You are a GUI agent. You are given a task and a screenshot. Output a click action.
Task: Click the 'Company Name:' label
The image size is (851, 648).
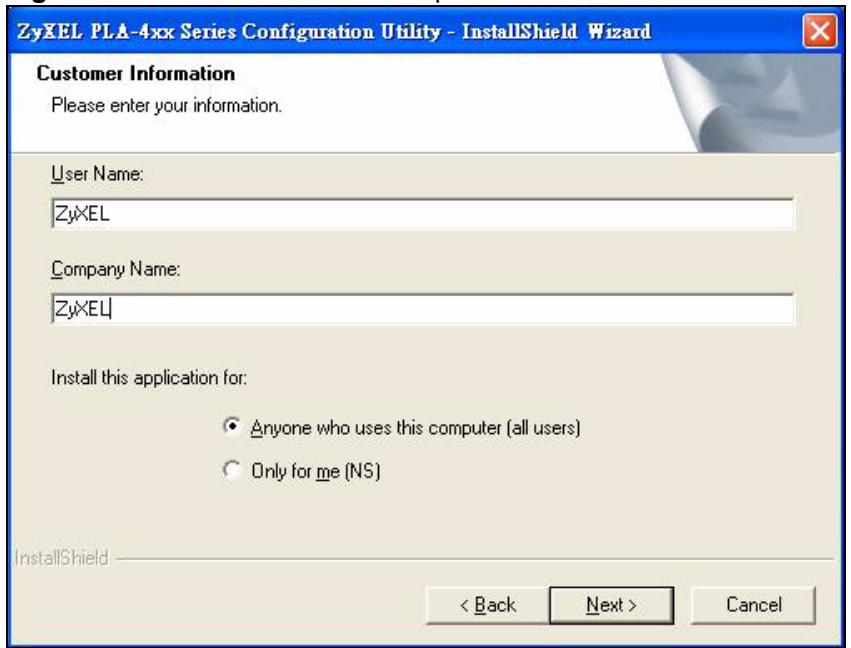pos(116,269)
